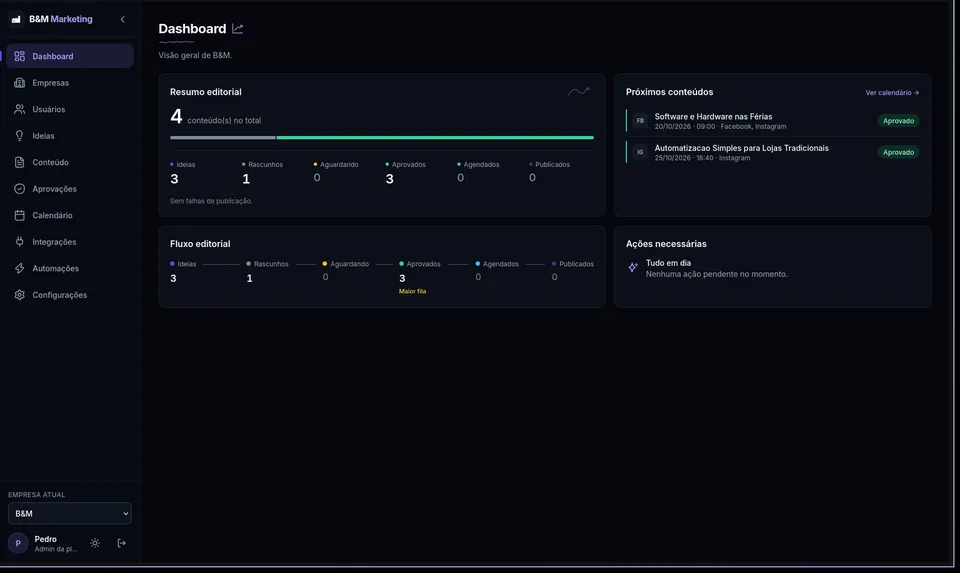Open the Dashboard menu item
This screenshot has height=573, width=960.
coord(70,56)
